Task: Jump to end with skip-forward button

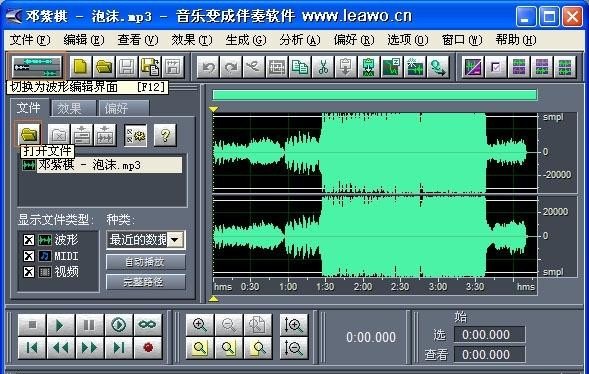Action: pyautogui.click(x=119, y=348)
